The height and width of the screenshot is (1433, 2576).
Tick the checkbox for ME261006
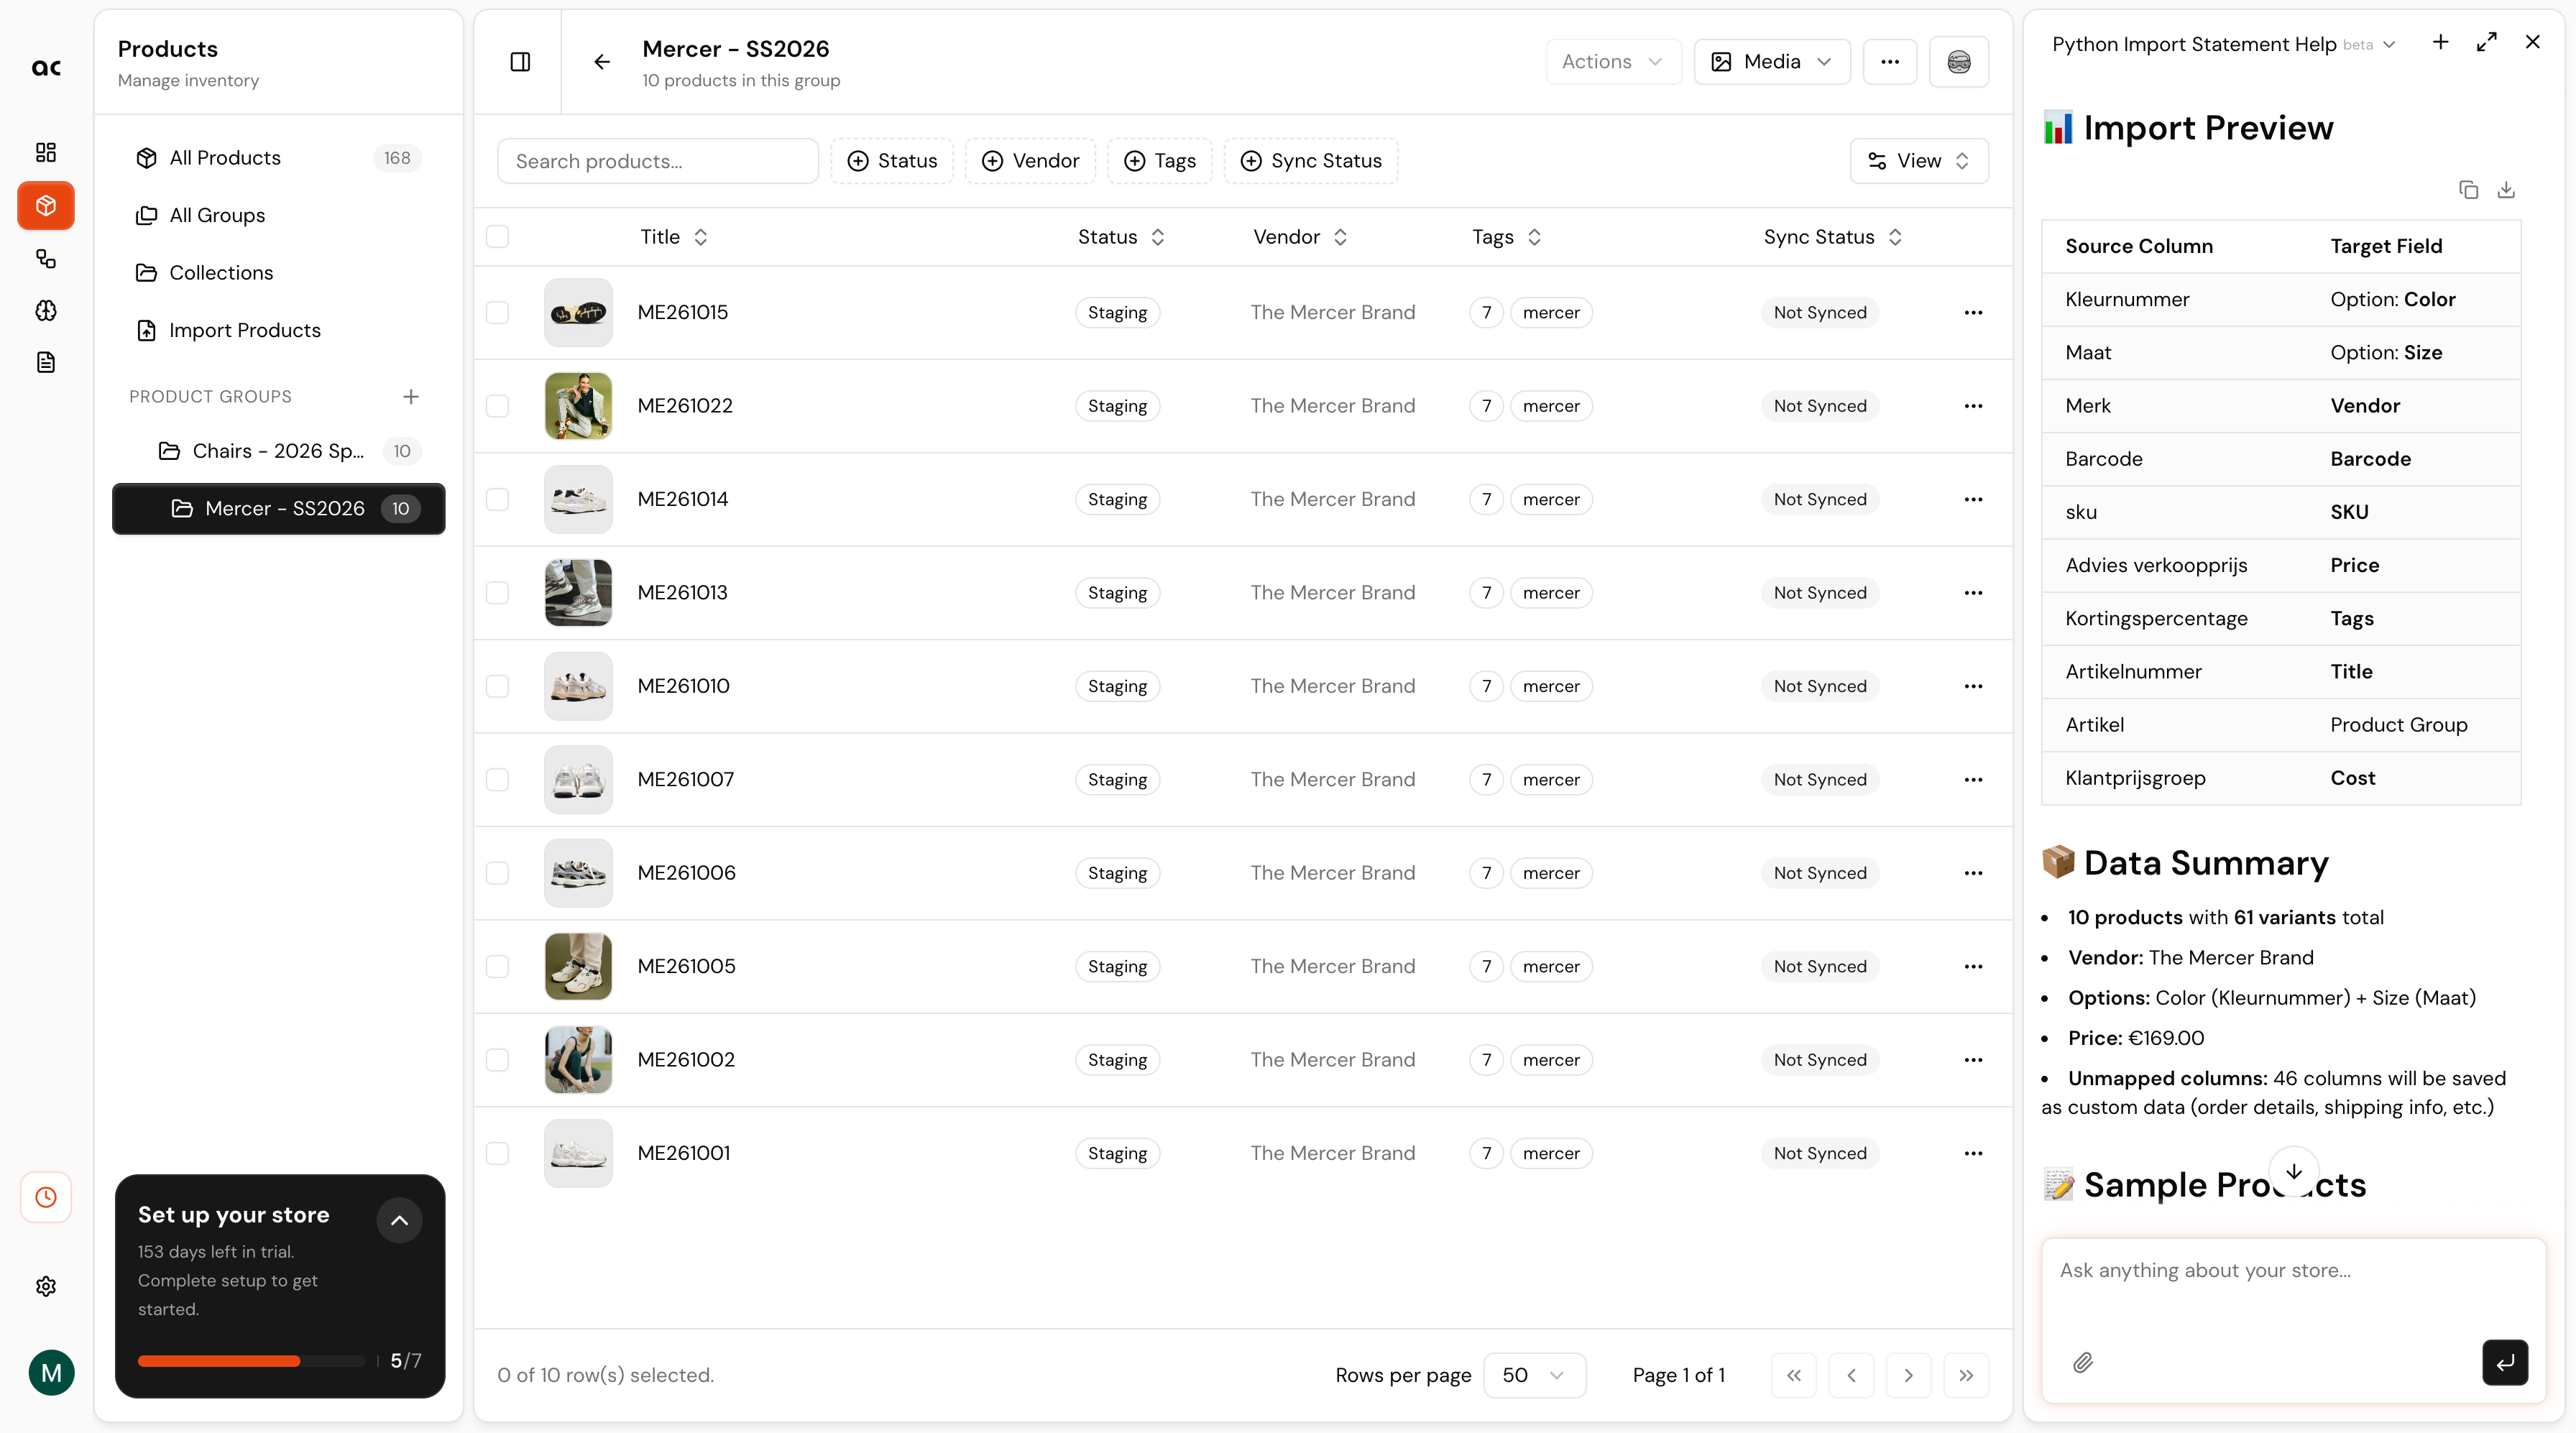click(497, 873)
